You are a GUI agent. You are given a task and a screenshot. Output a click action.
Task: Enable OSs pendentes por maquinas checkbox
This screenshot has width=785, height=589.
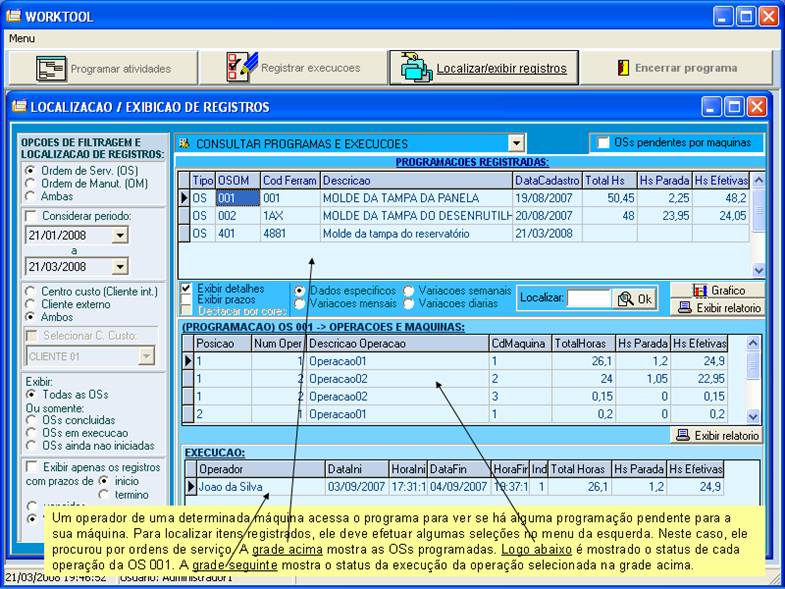(x=604, y=143)
